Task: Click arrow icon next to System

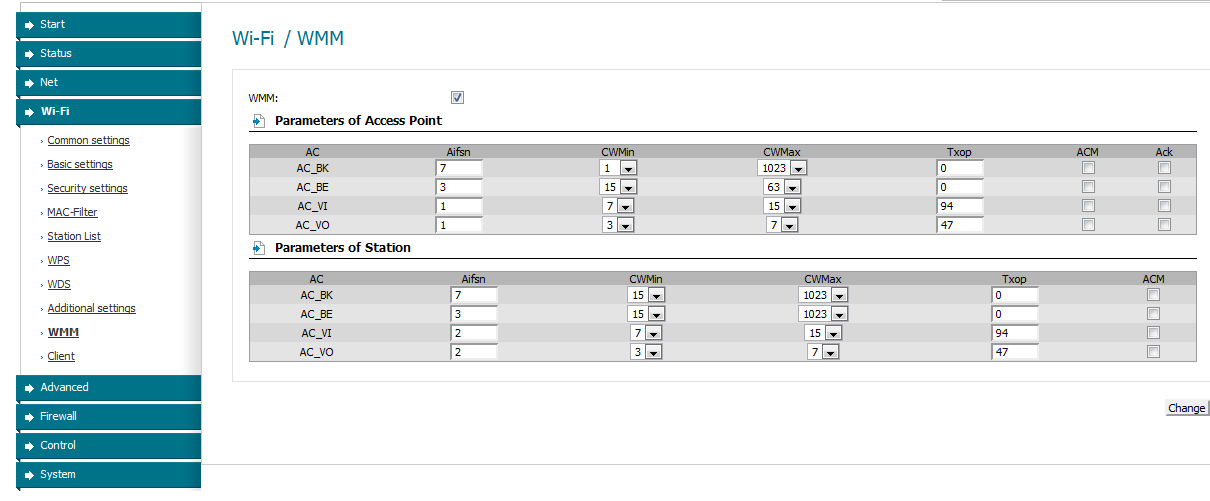Action: [29, 474]
